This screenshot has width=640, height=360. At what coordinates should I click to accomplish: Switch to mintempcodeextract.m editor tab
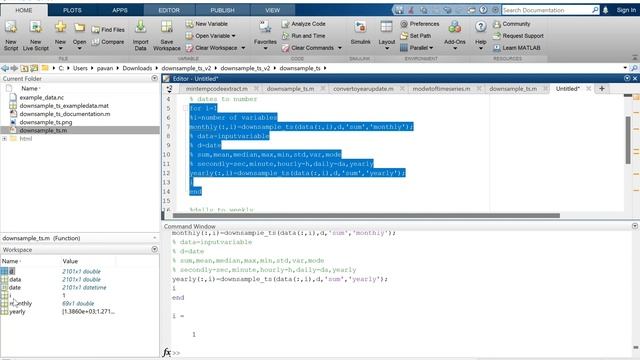[x=216, y=89]
